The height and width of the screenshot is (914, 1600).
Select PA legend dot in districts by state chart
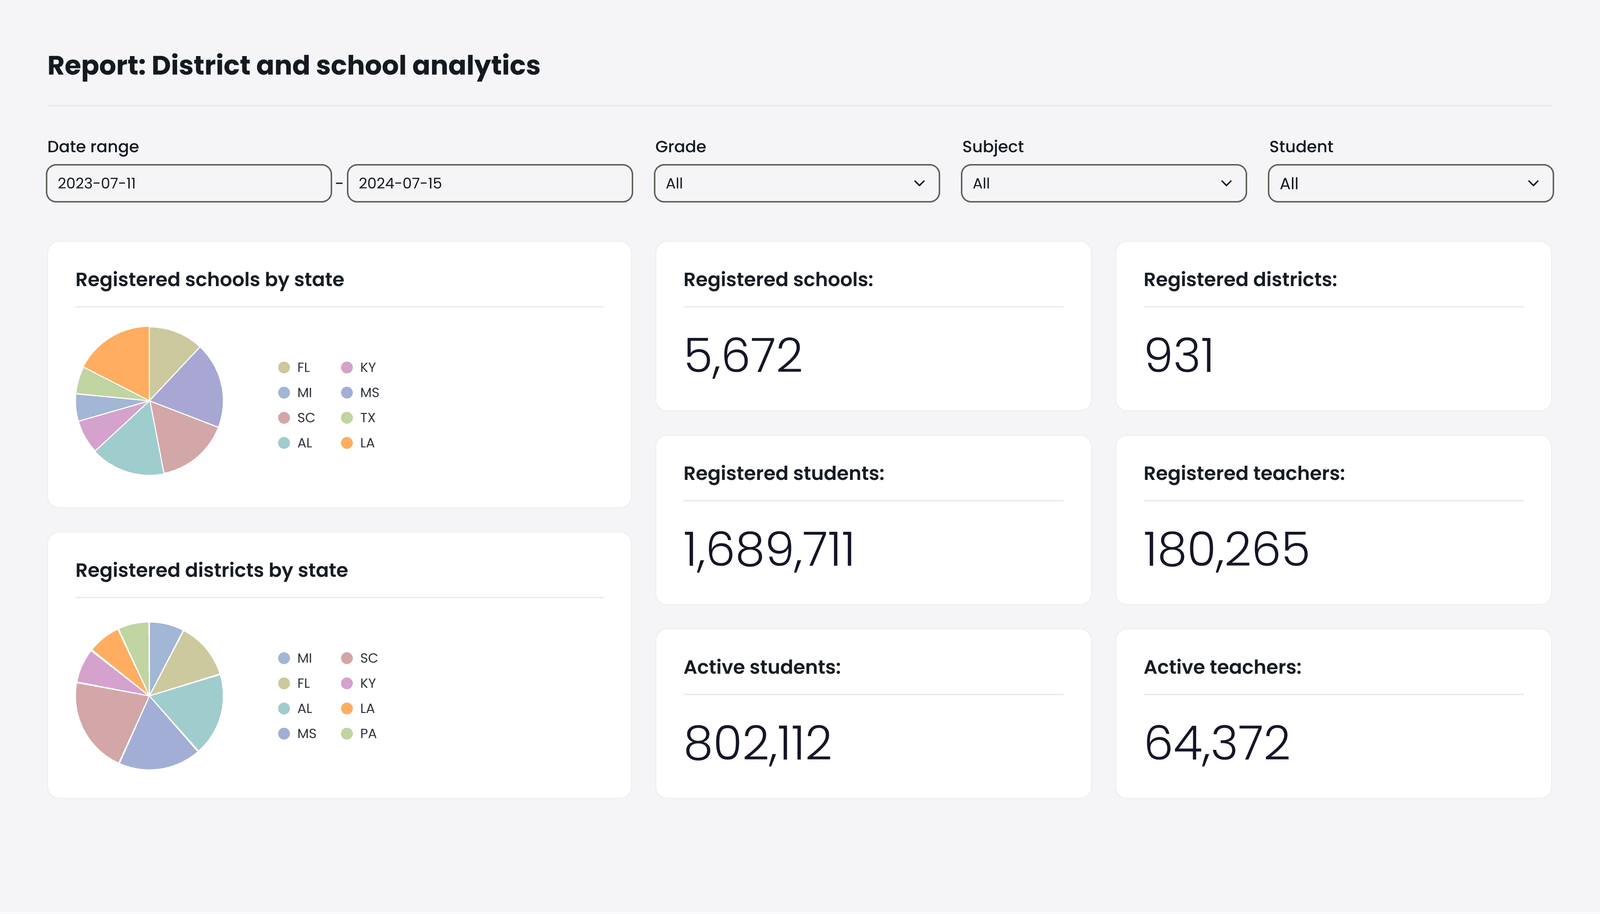click(x=347, y=734)
